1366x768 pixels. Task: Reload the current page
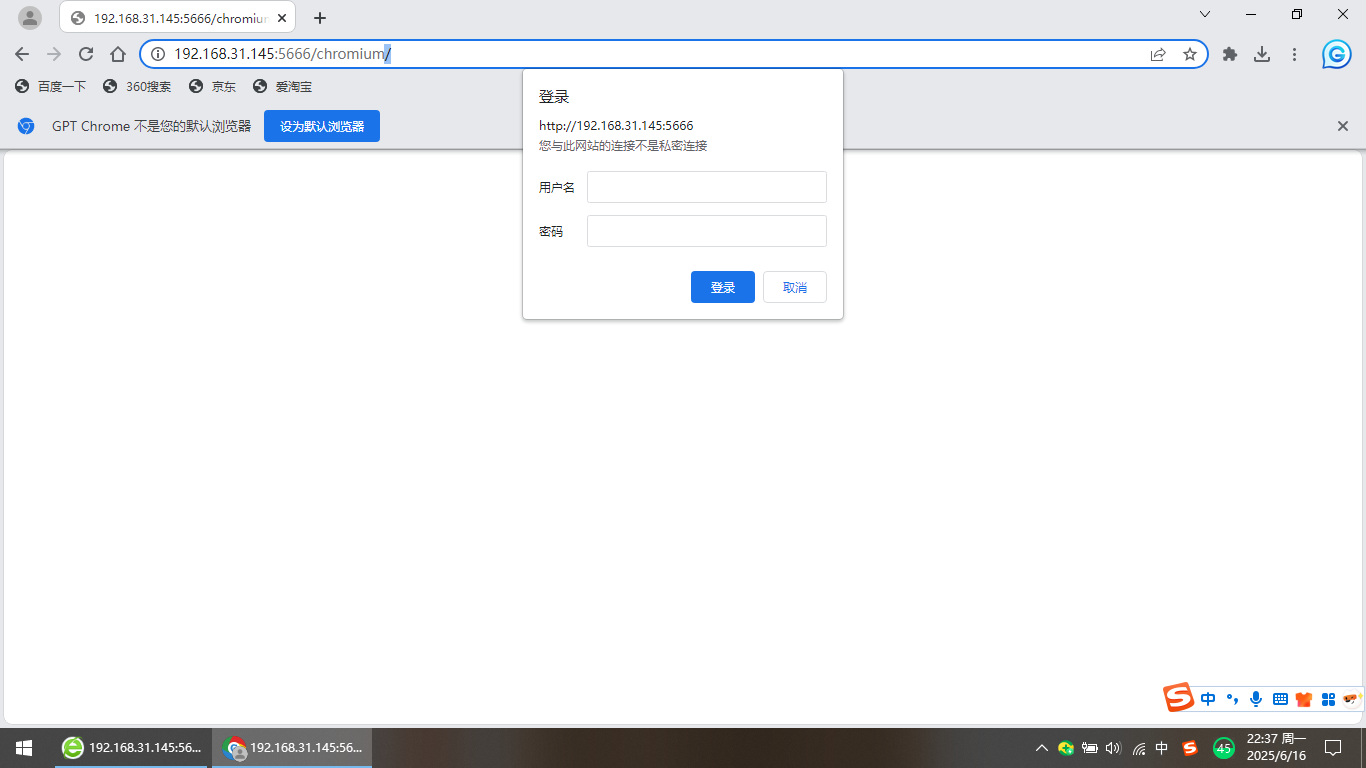point(86,54)
